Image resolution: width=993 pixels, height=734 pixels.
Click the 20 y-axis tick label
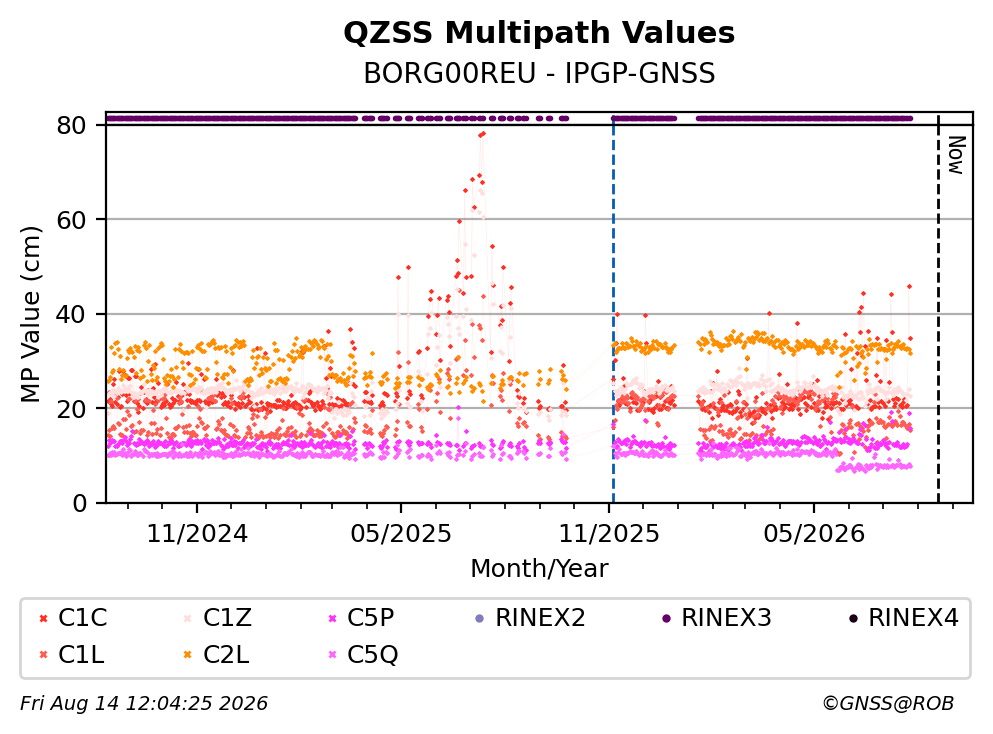coord(71,408)
